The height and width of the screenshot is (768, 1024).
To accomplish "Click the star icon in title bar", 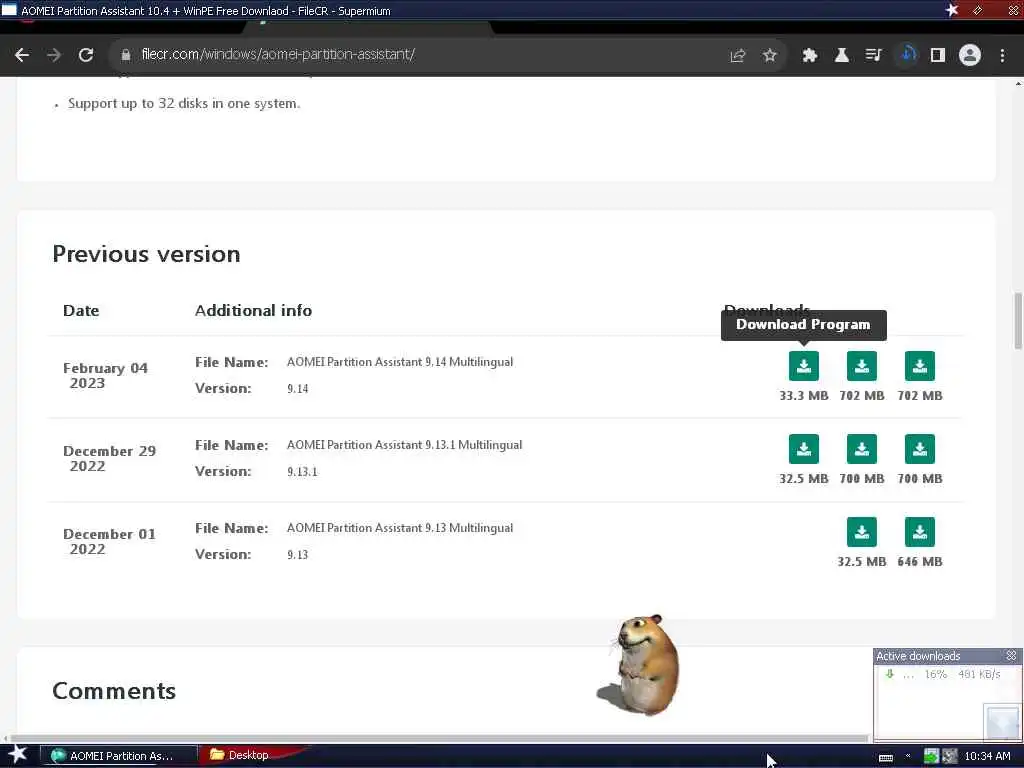I will pyautogui.click(x=952, y=10).
